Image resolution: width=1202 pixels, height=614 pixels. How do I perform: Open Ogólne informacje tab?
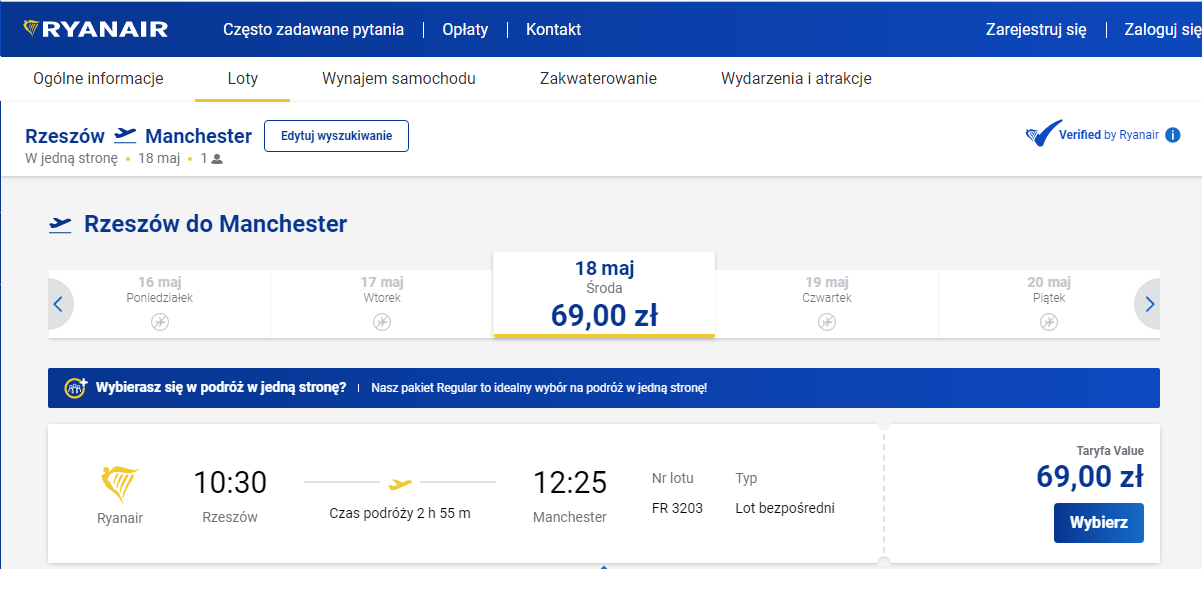(98, 79)
